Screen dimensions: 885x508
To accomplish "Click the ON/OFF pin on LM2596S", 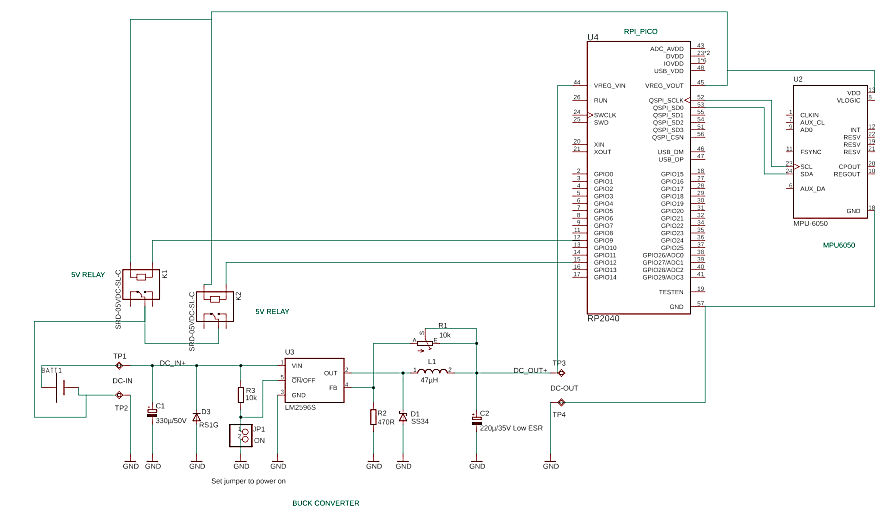I will click(303, 380).
